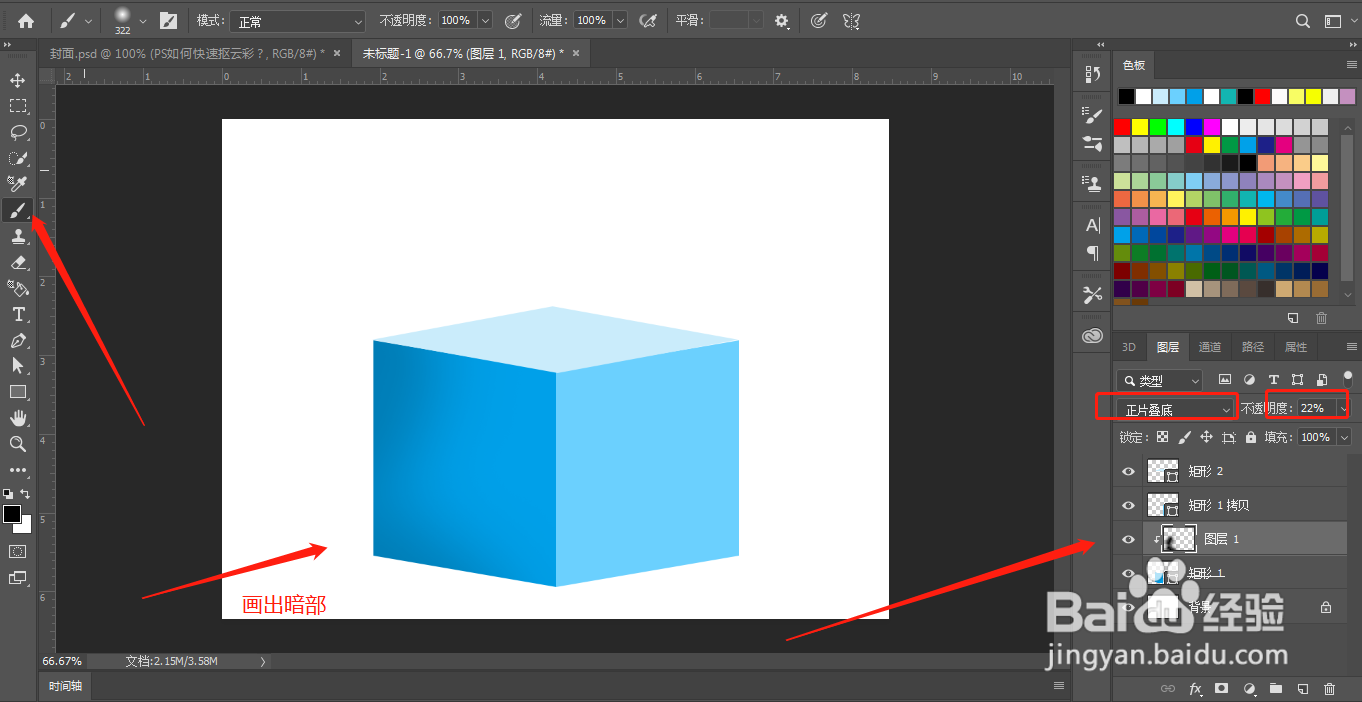Create new layer icon in Layers panel
Viewport: 1362px width, 702px height.
point(1302,689)
